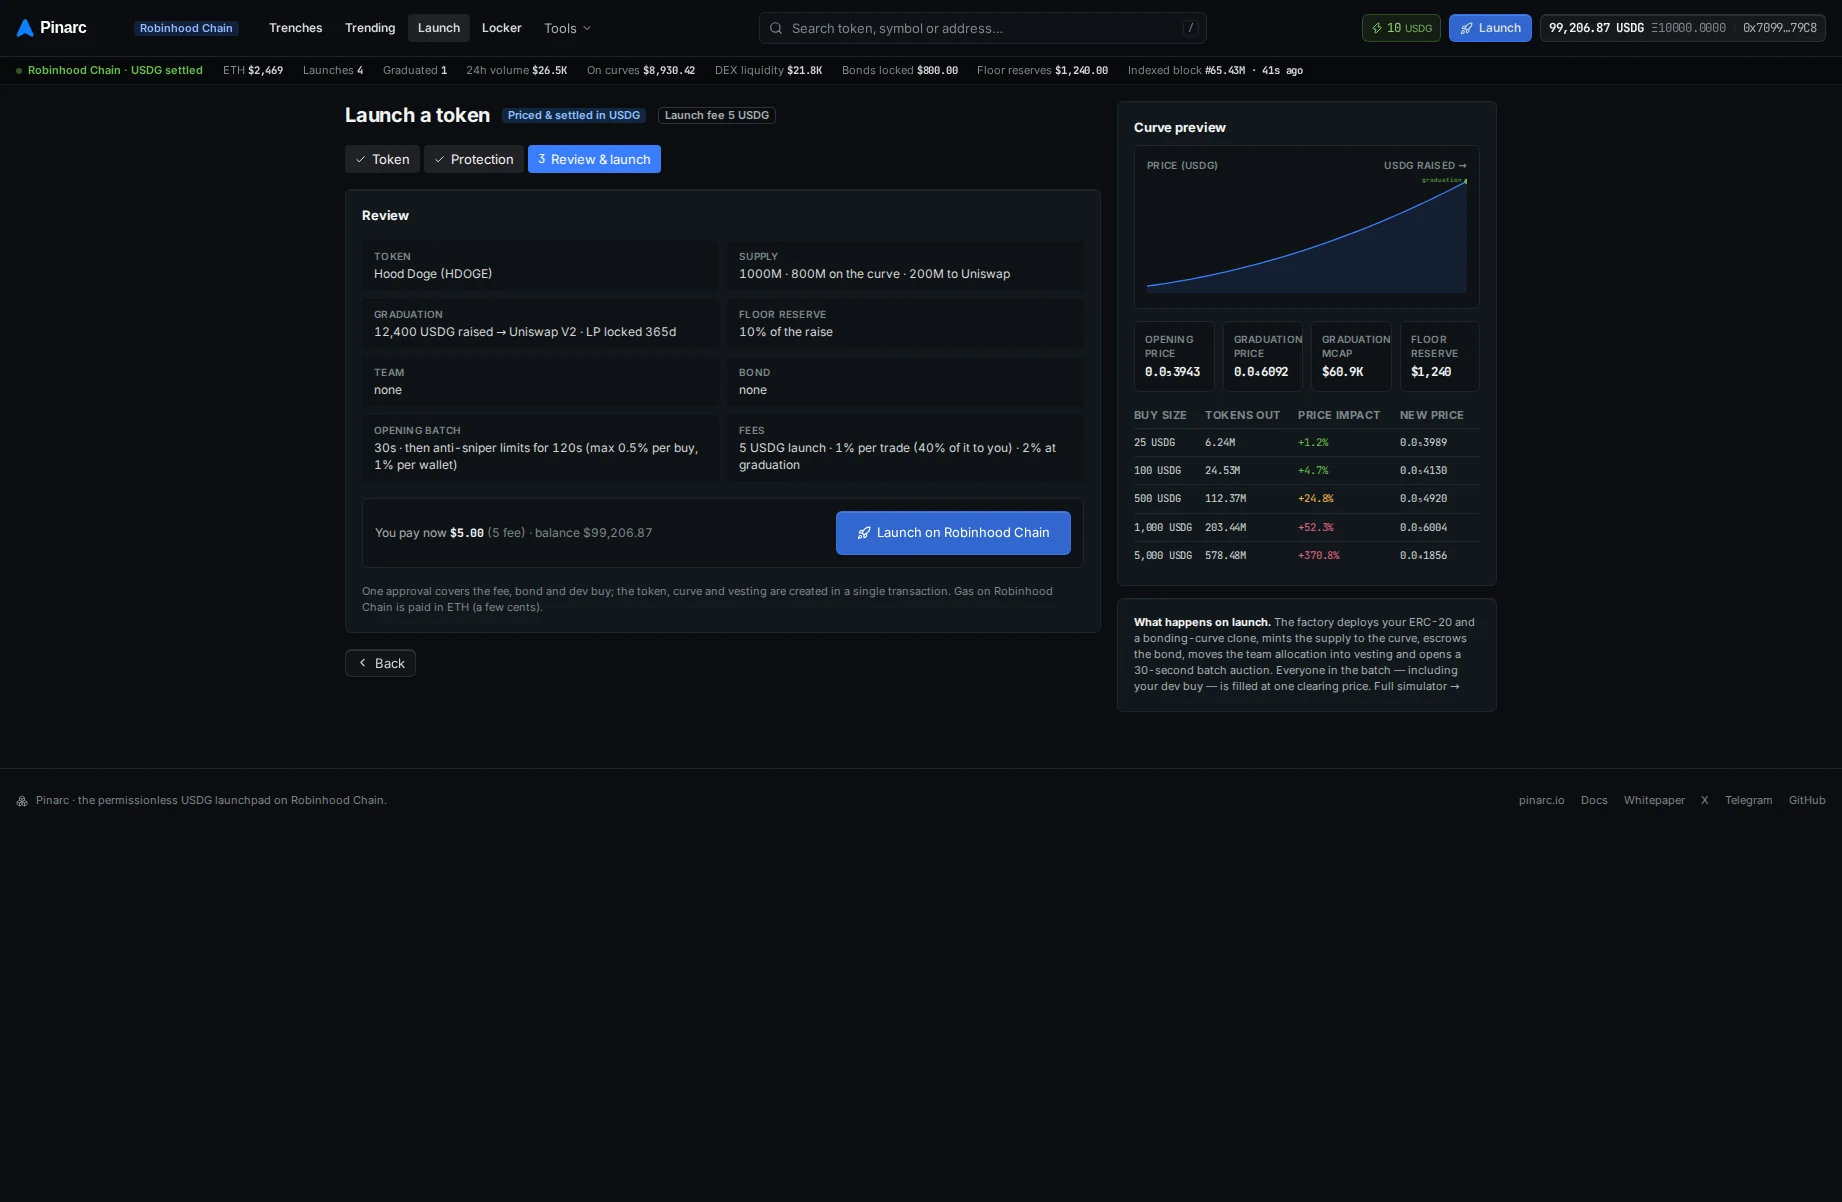Click the Floor Reserve 10% of the raise field
The width and height of the screenshot is (1842, 1202).
[905, 324]
